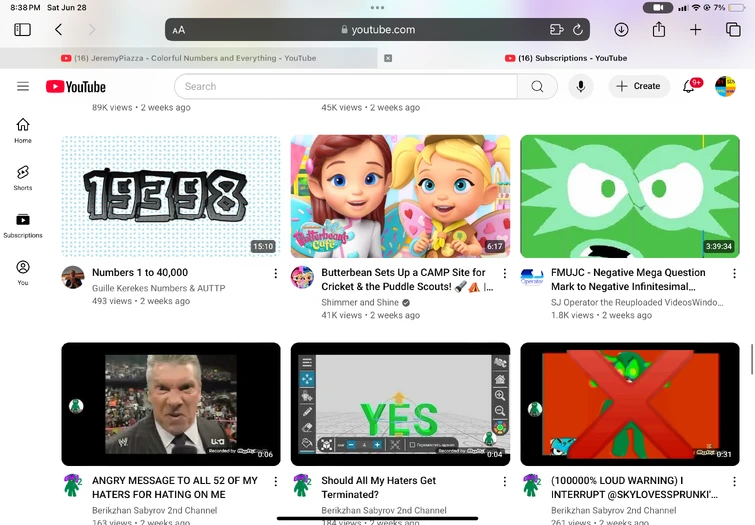The width and height of the screenshot is (755, 525).
Task: Open the red X video thumbnail
Action: pyautogui.click(x=630, y=404)
